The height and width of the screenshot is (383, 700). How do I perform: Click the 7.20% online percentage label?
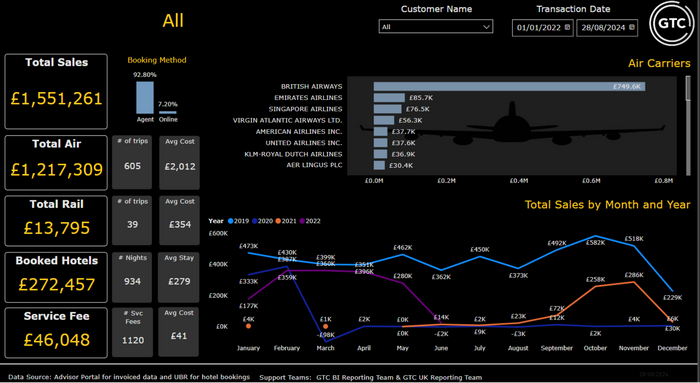(x=168, y=104)
